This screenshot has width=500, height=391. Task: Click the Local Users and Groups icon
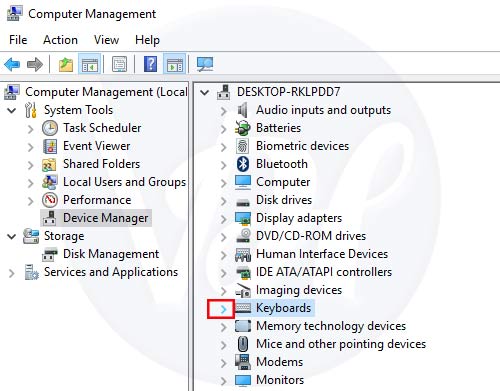pyautogui.click(x=49, y=182)
